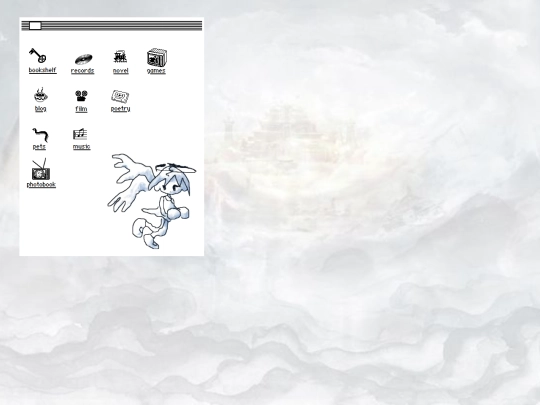Viewport: 540px width, 405px height.
Task: Open the novel text link
Action: (121, 71)
